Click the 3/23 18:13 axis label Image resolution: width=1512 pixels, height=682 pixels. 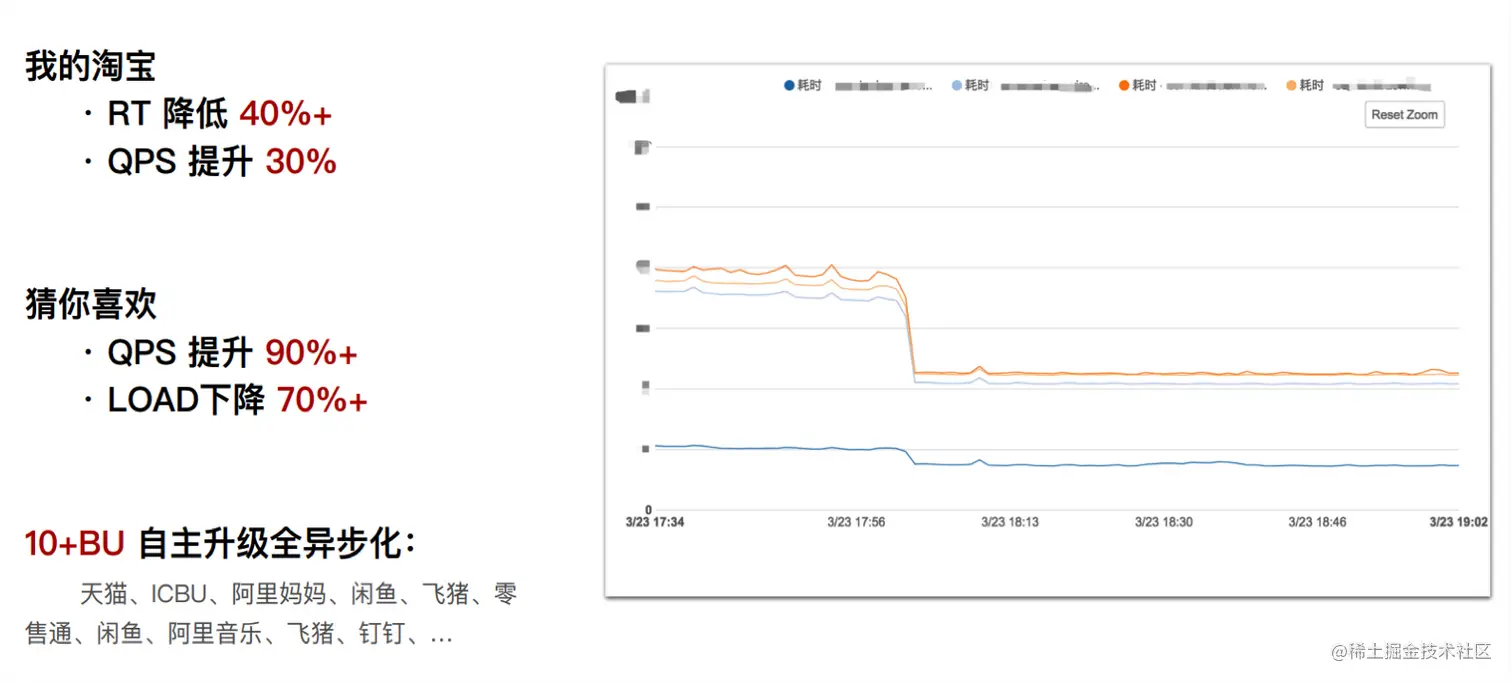(1010, 522)
